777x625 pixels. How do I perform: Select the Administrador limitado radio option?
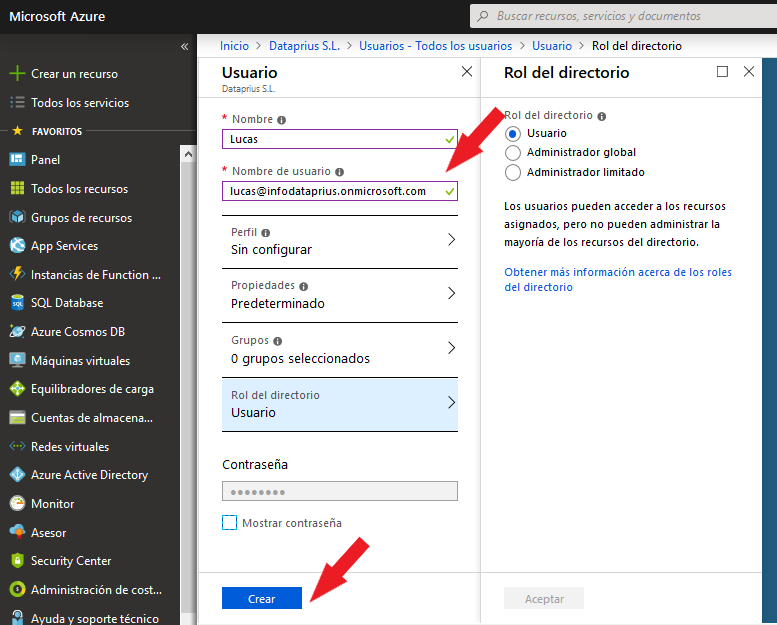coord(512,172)
